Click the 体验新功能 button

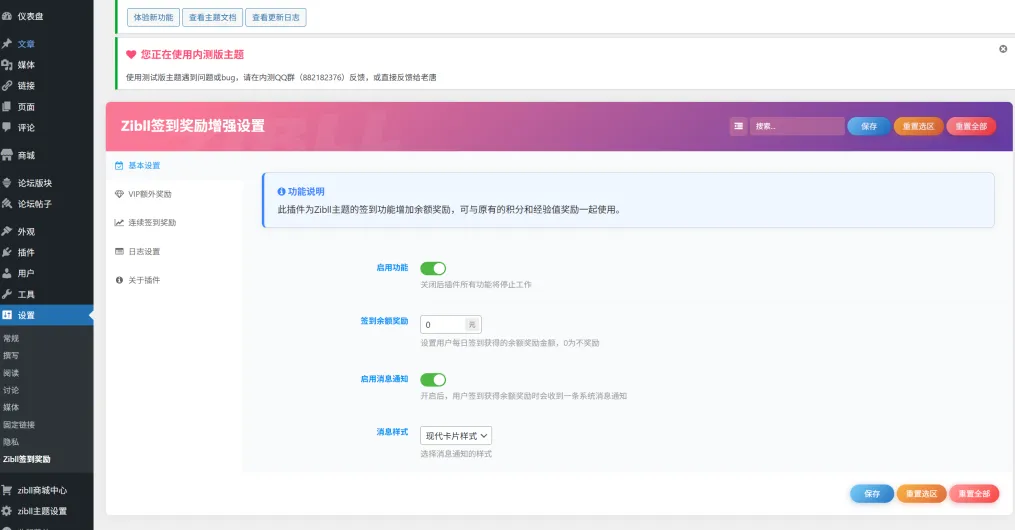coord(153,17)
